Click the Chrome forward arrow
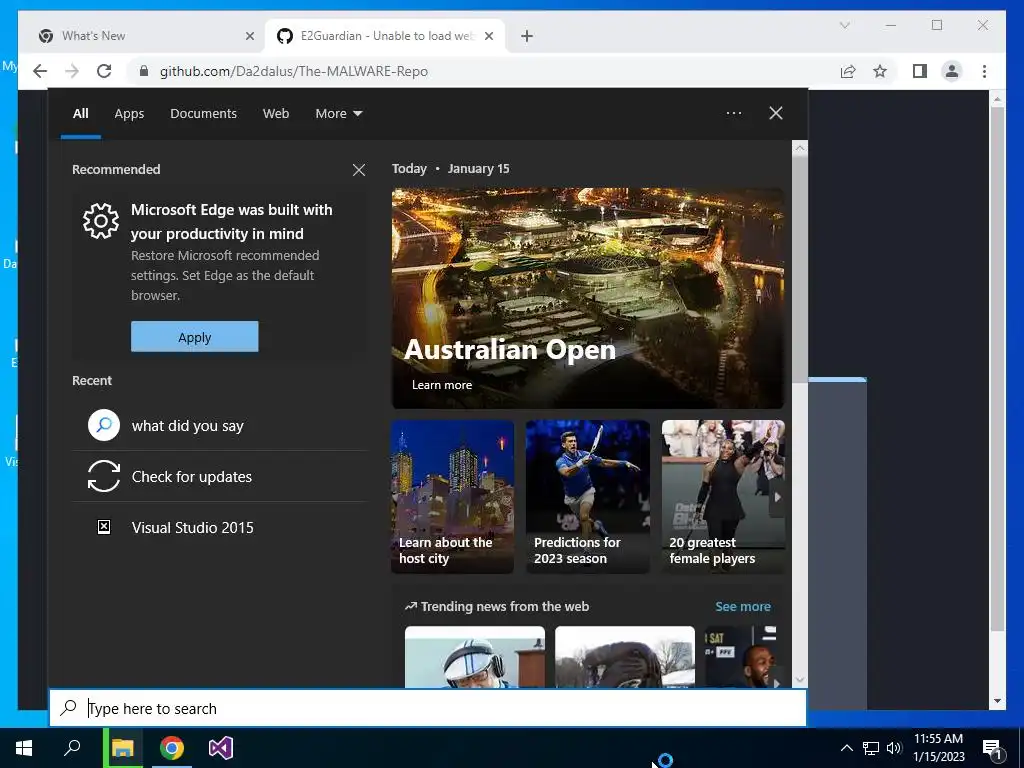Image resolution: width=1024 pixels, height=768 pixels. click(x=72, y=71)
